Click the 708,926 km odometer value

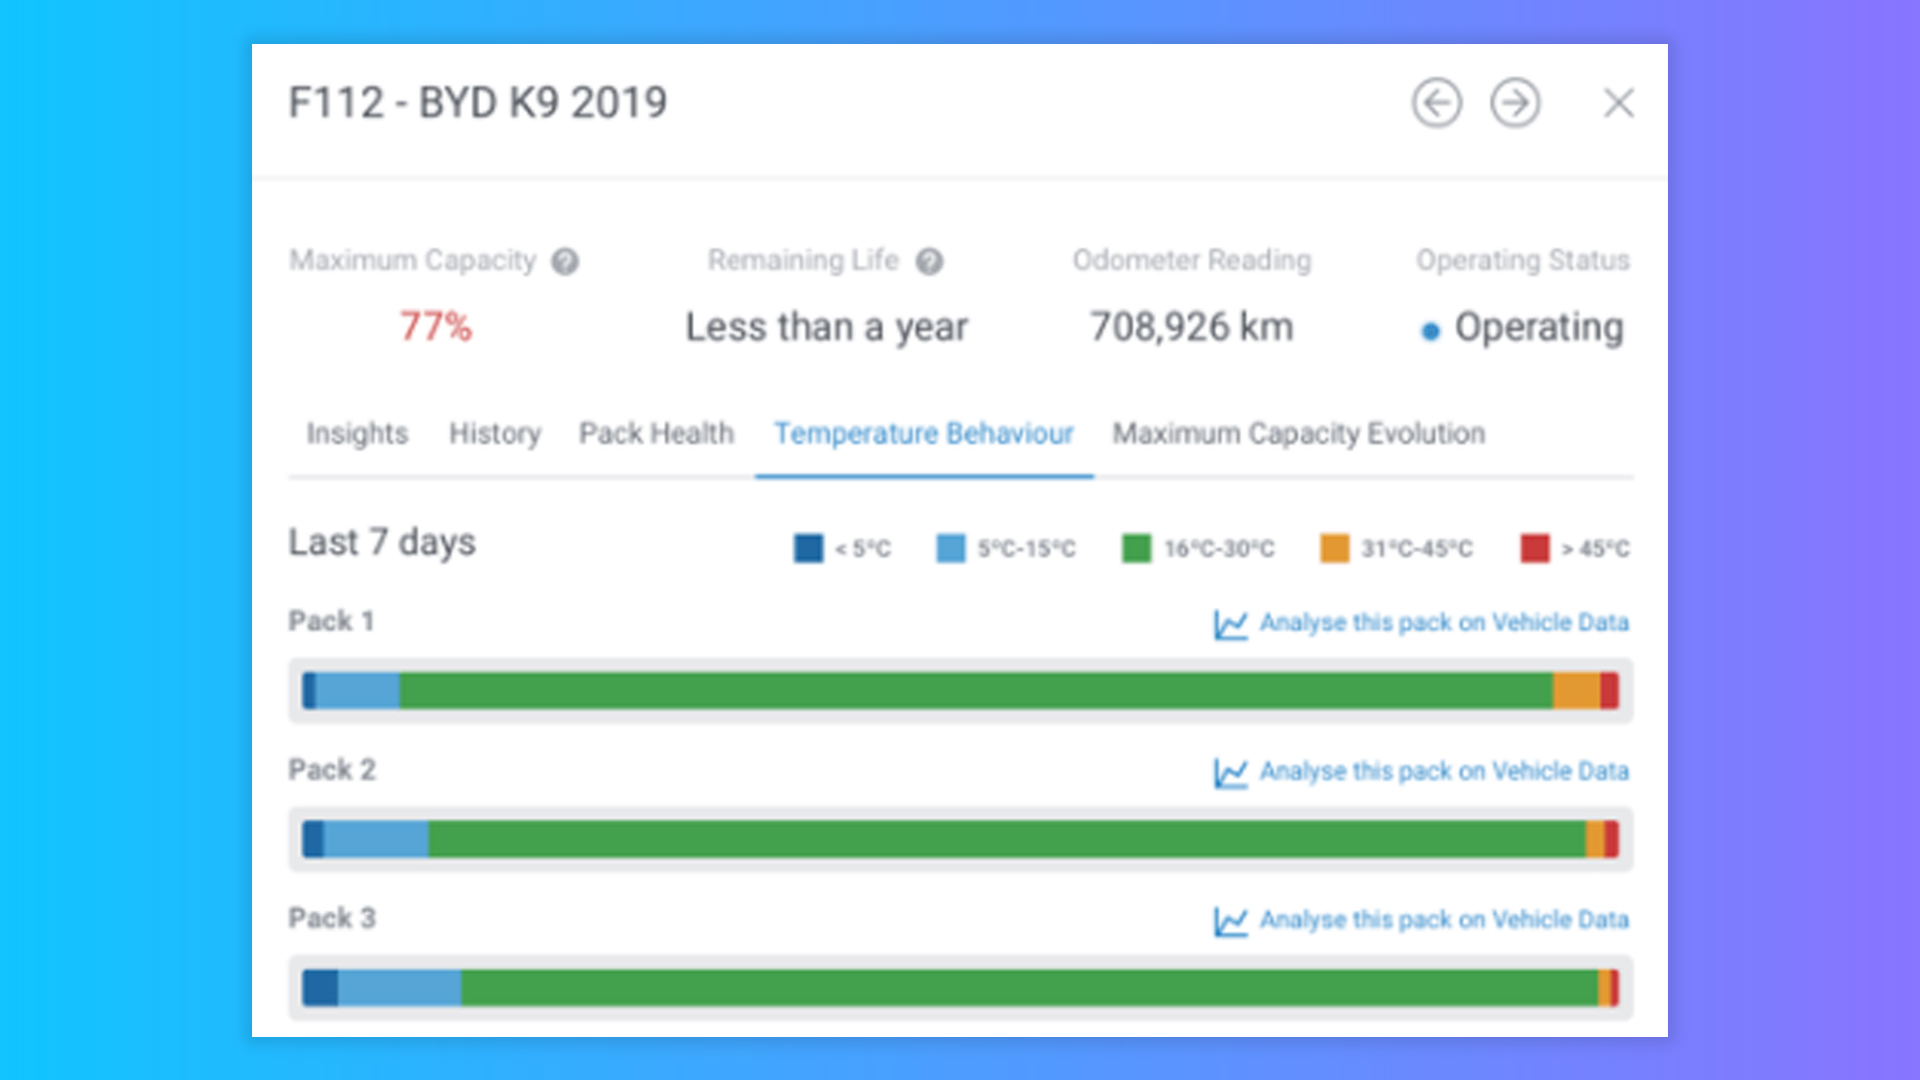pos(1192,327)
